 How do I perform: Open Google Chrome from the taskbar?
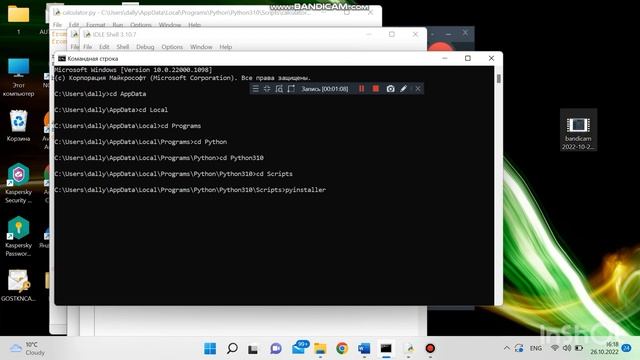(342, 348)
